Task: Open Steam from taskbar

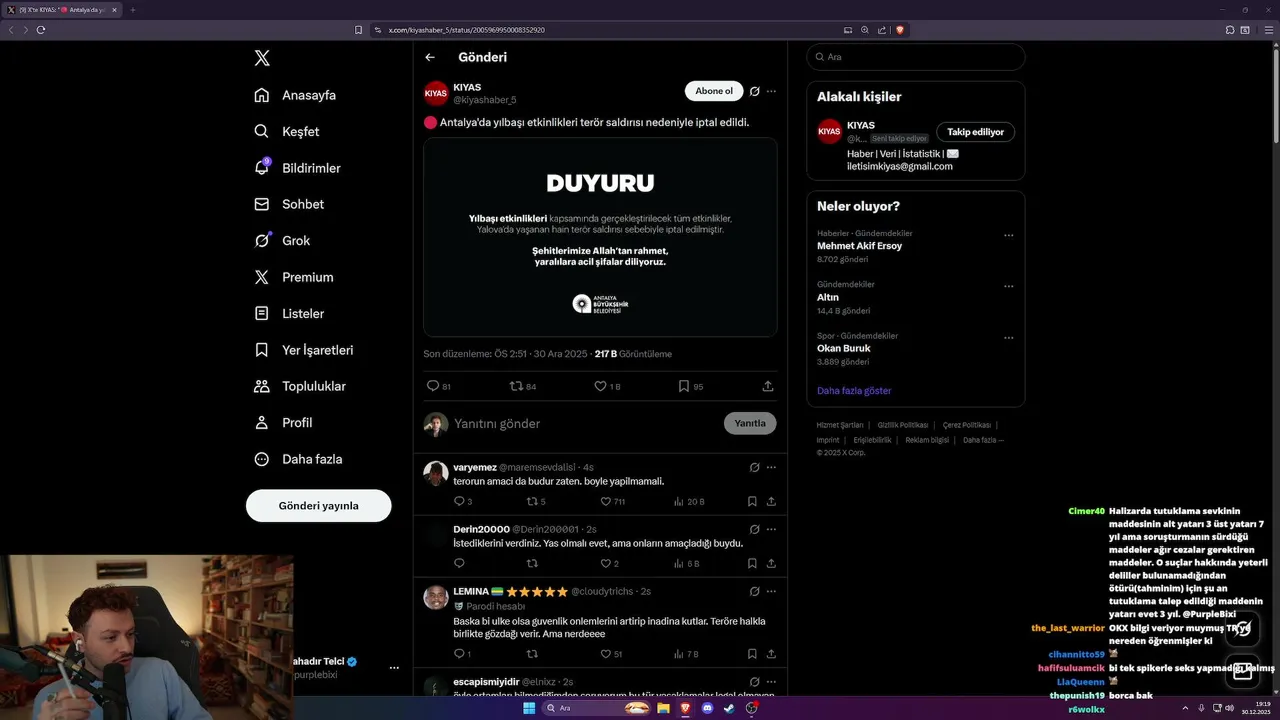Action: [x=728, y=708]
